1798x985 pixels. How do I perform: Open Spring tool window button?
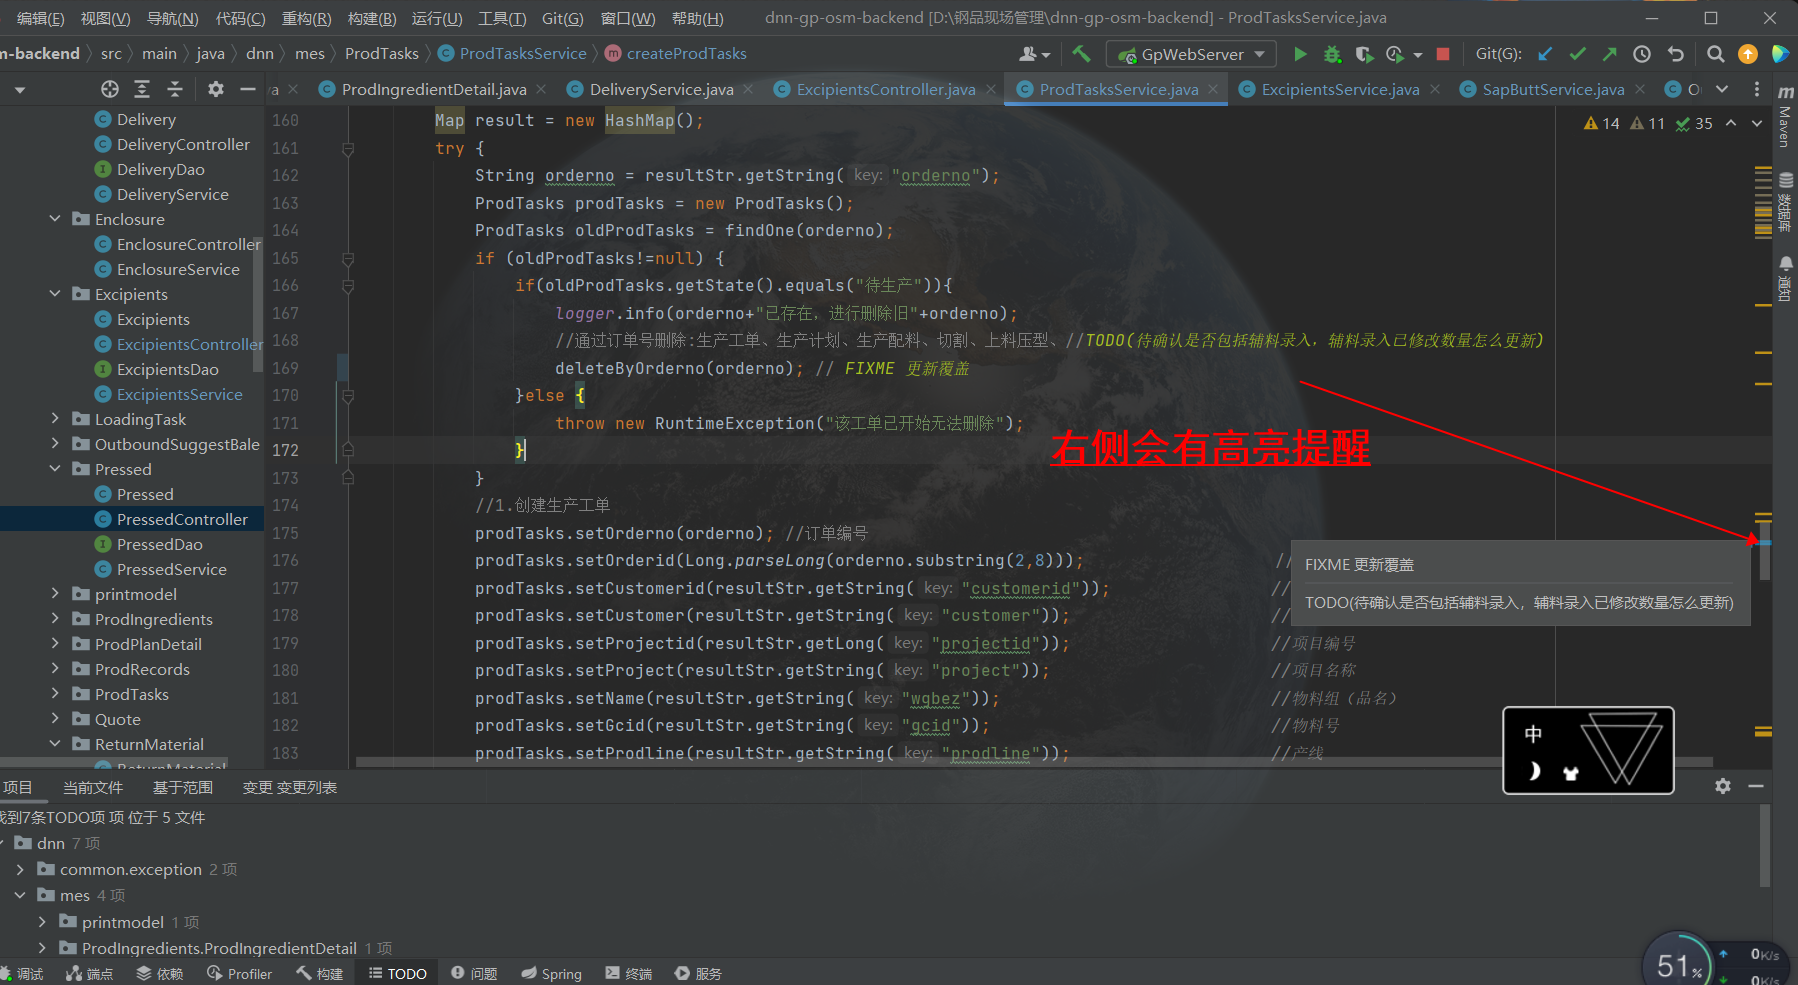[551, 974]
